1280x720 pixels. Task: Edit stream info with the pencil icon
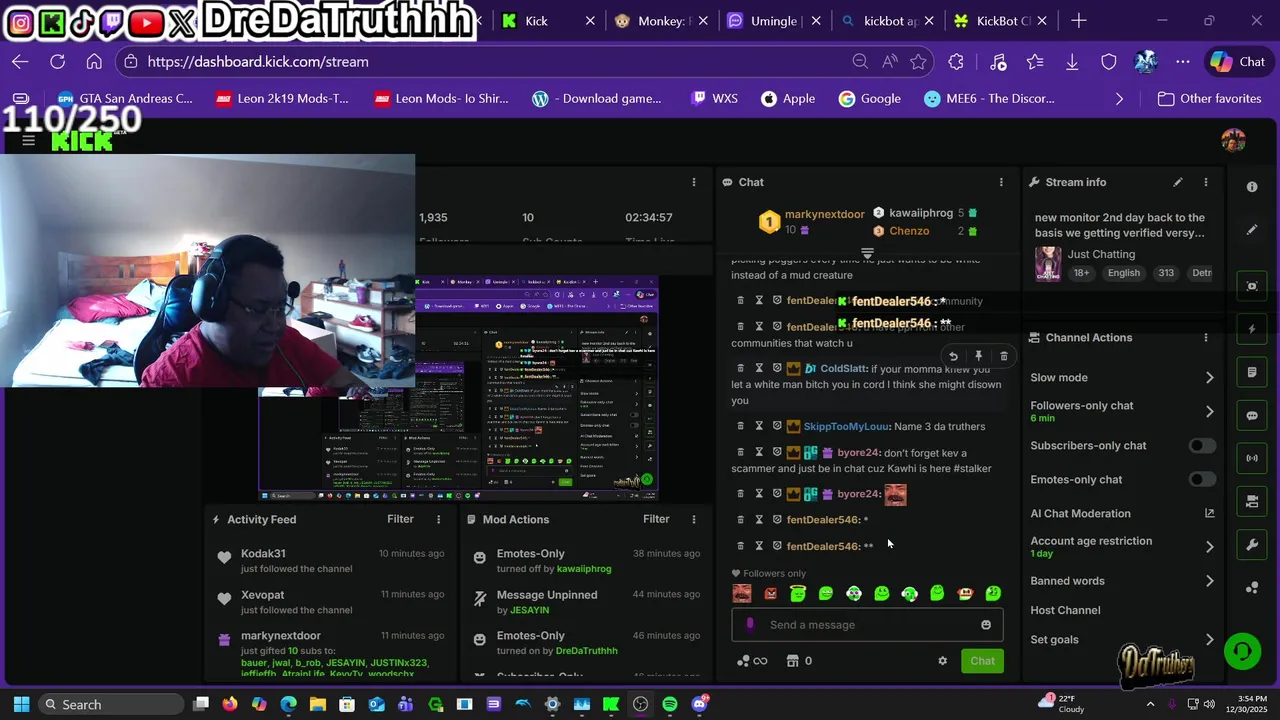(x=1178, y=182)
